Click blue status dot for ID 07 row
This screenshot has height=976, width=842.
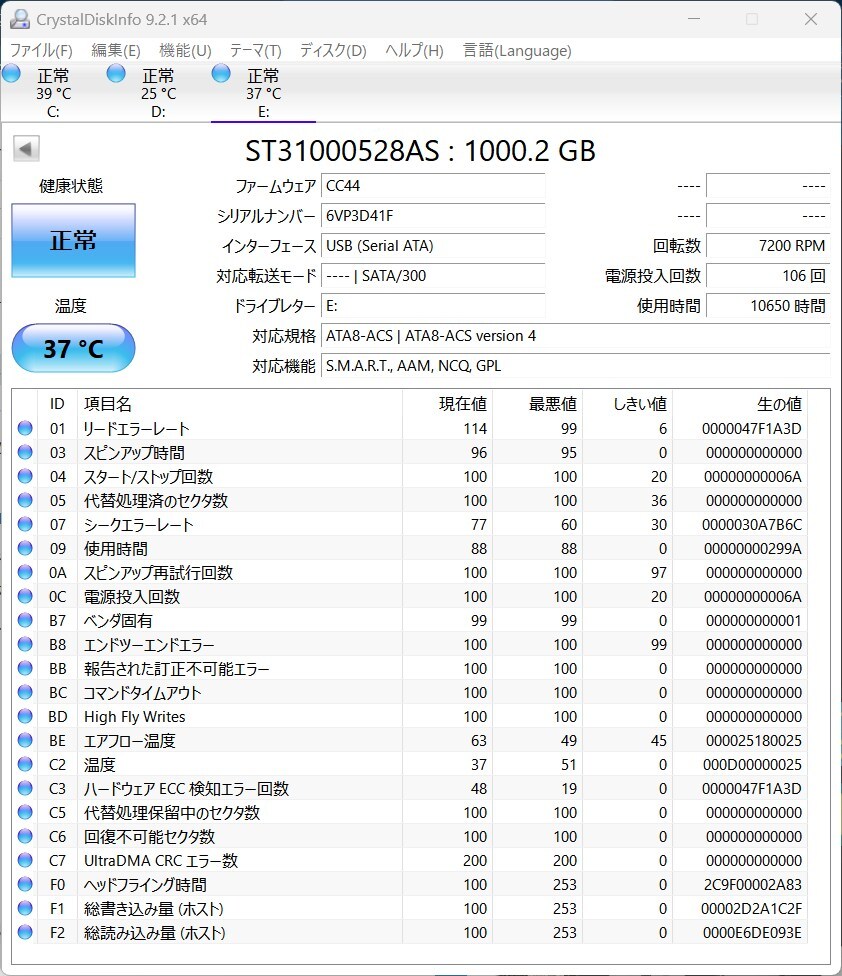tap(25, 524)
